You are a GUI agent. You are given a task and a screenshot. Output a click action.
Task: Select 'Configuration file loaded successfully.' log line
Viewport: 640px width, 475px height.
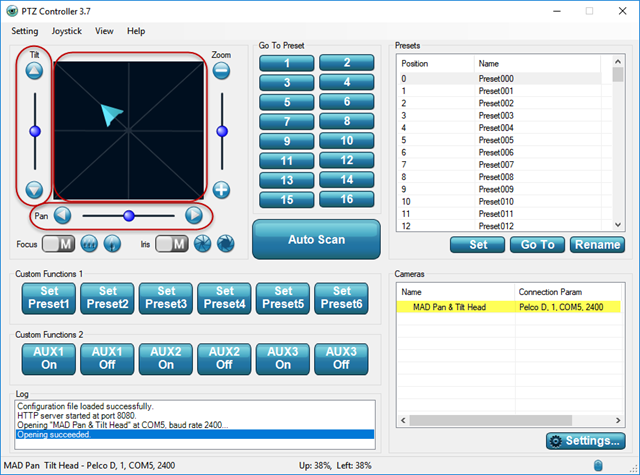click(85, 406)
